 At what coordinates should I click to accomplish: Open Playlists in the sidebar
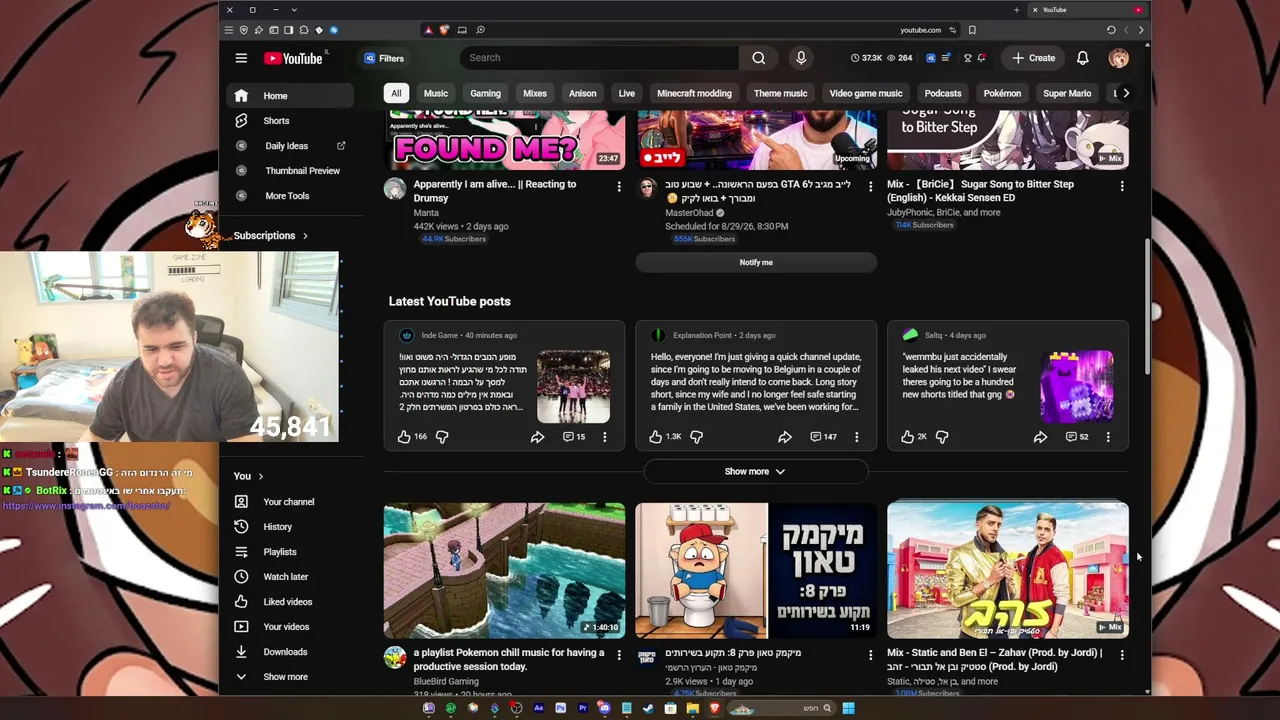[290, 552]
